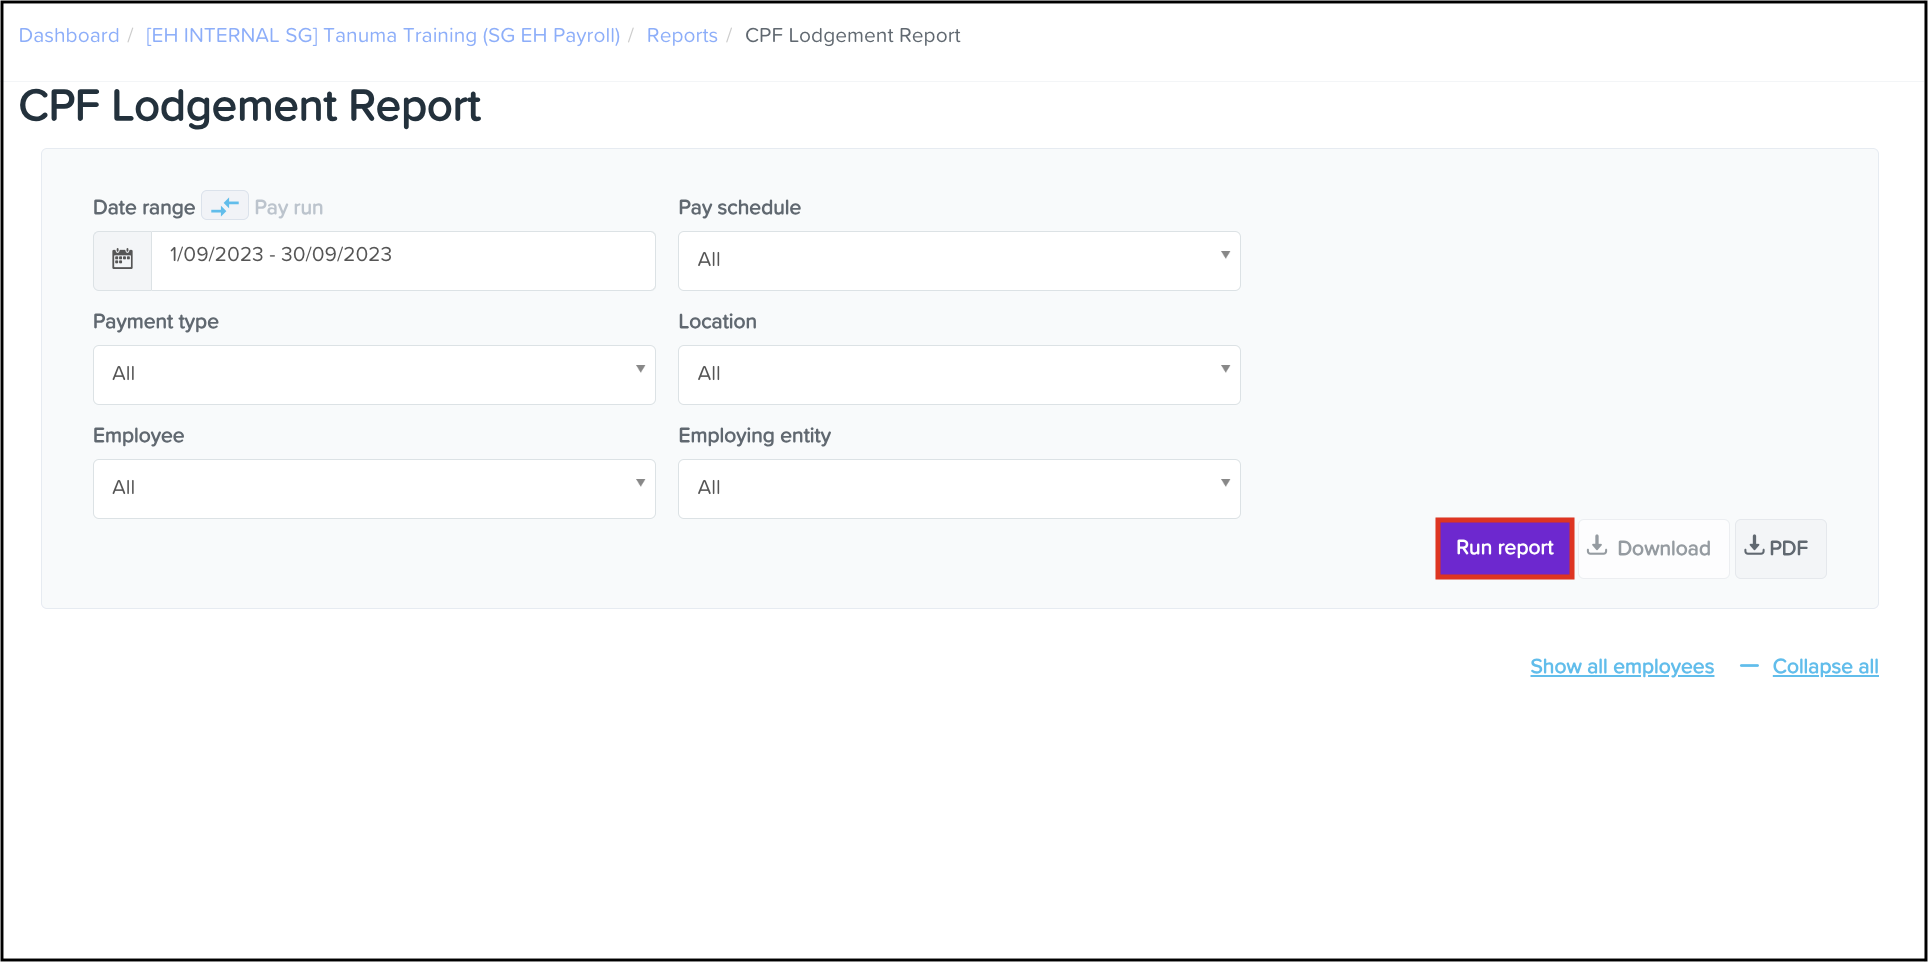
Task: Select the Date range mode label
Action: pyautogui.click(x=144, y=208)
